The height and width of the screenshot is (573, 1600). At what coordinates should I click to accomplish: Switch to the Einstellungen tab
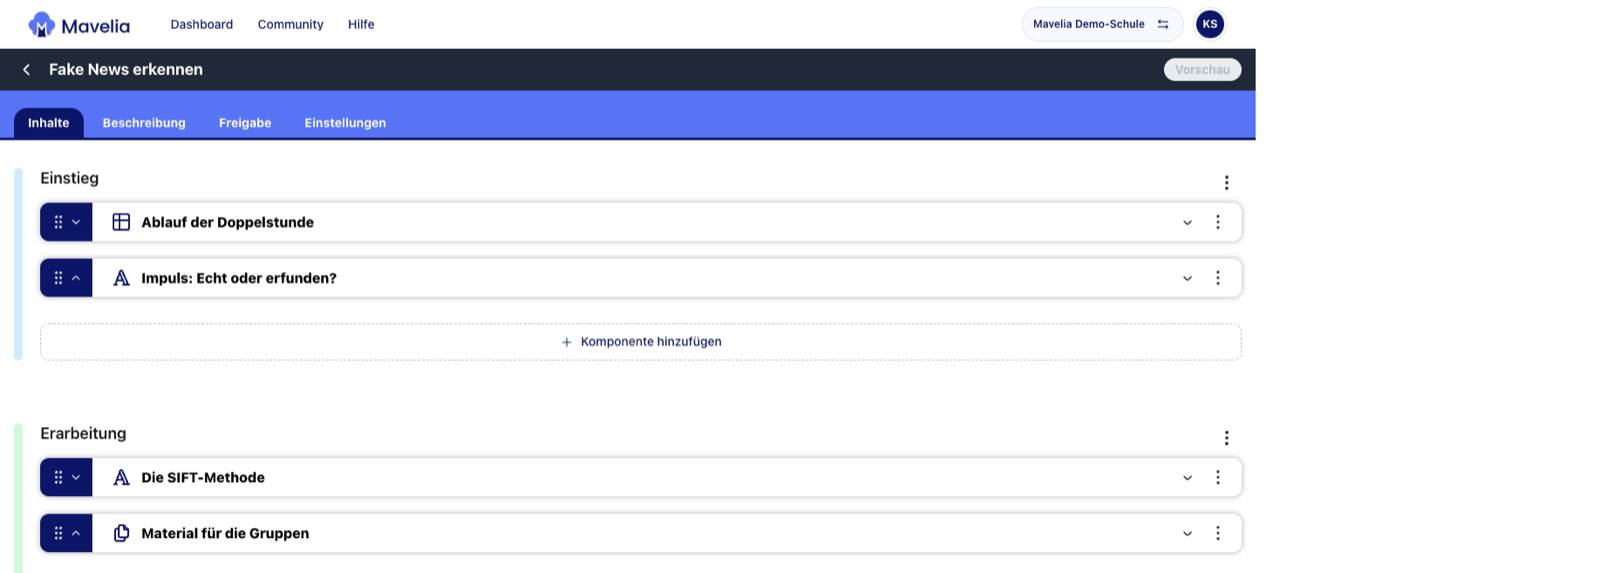345,123
